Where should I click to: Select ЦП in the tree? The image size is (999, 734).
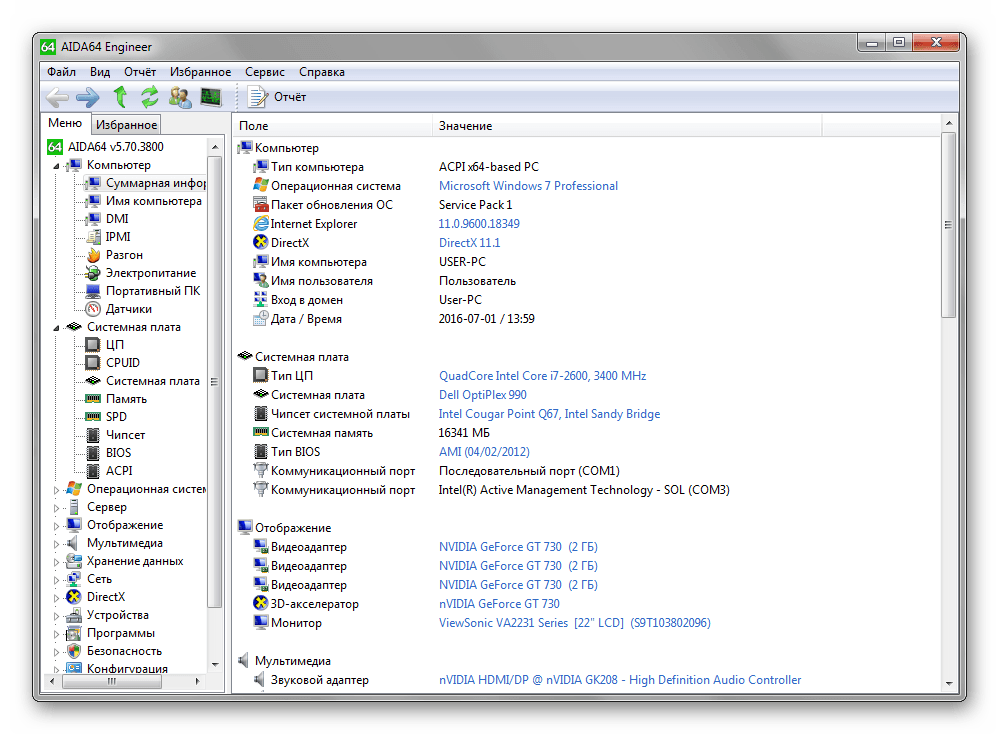coord(115,345)
